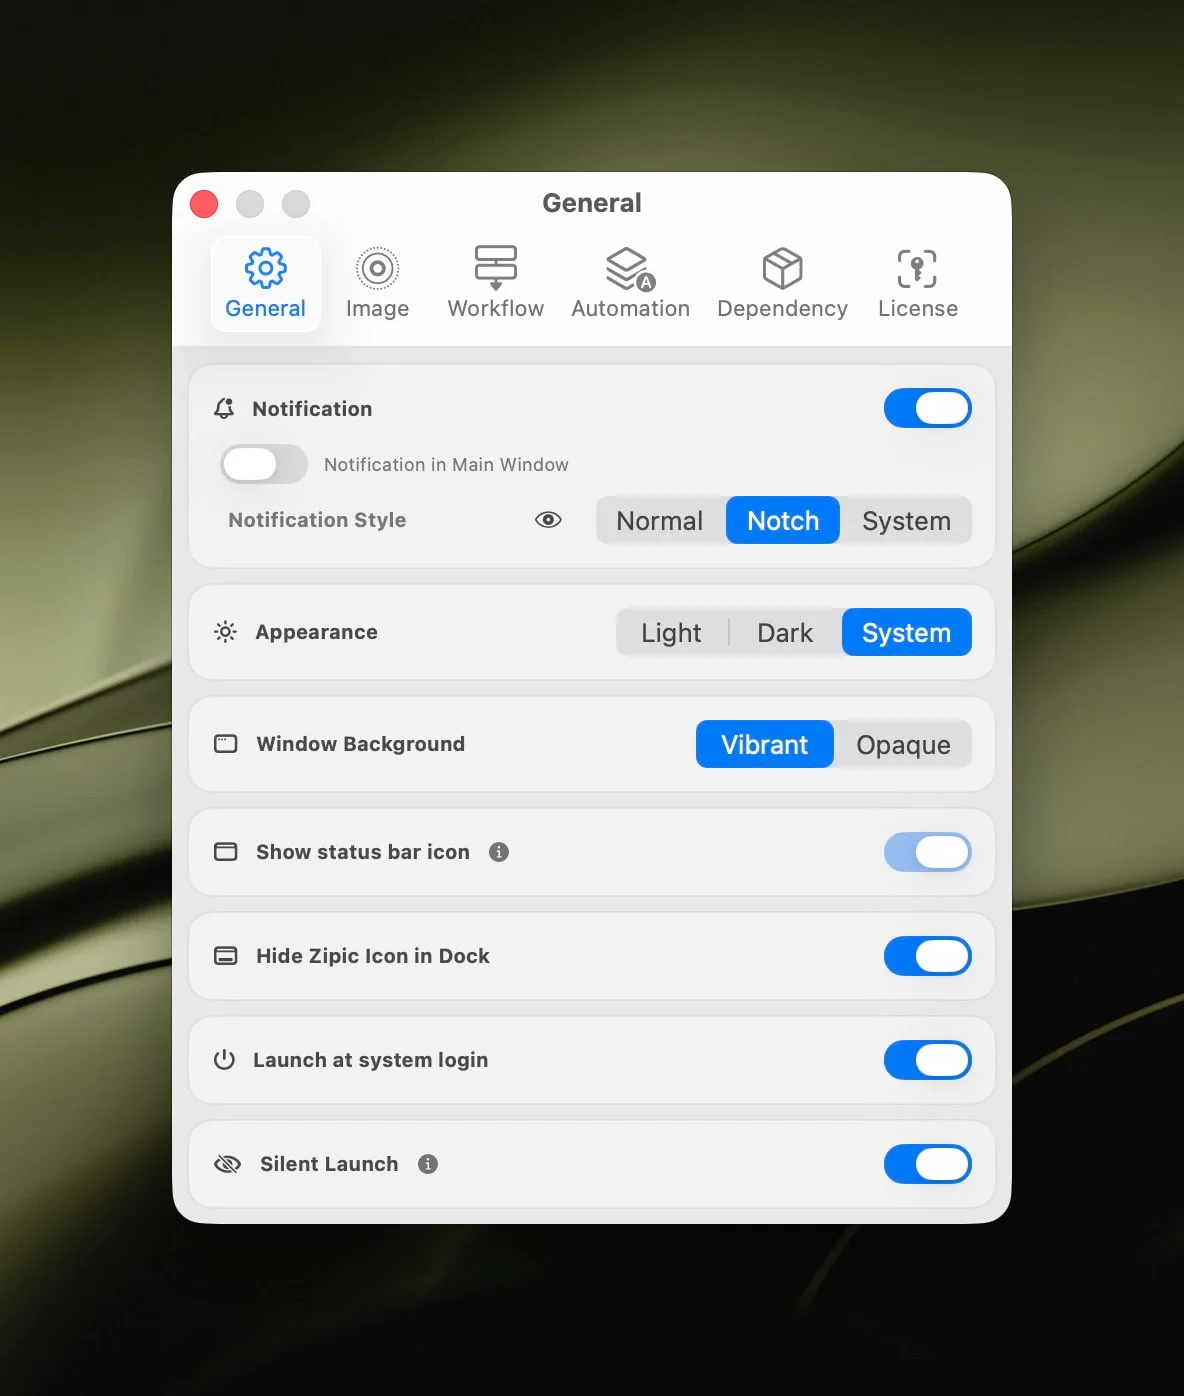This screenshot has height=1396, width=1184.
Task: Open the Workflow settings tab
Action: [495, 284]
